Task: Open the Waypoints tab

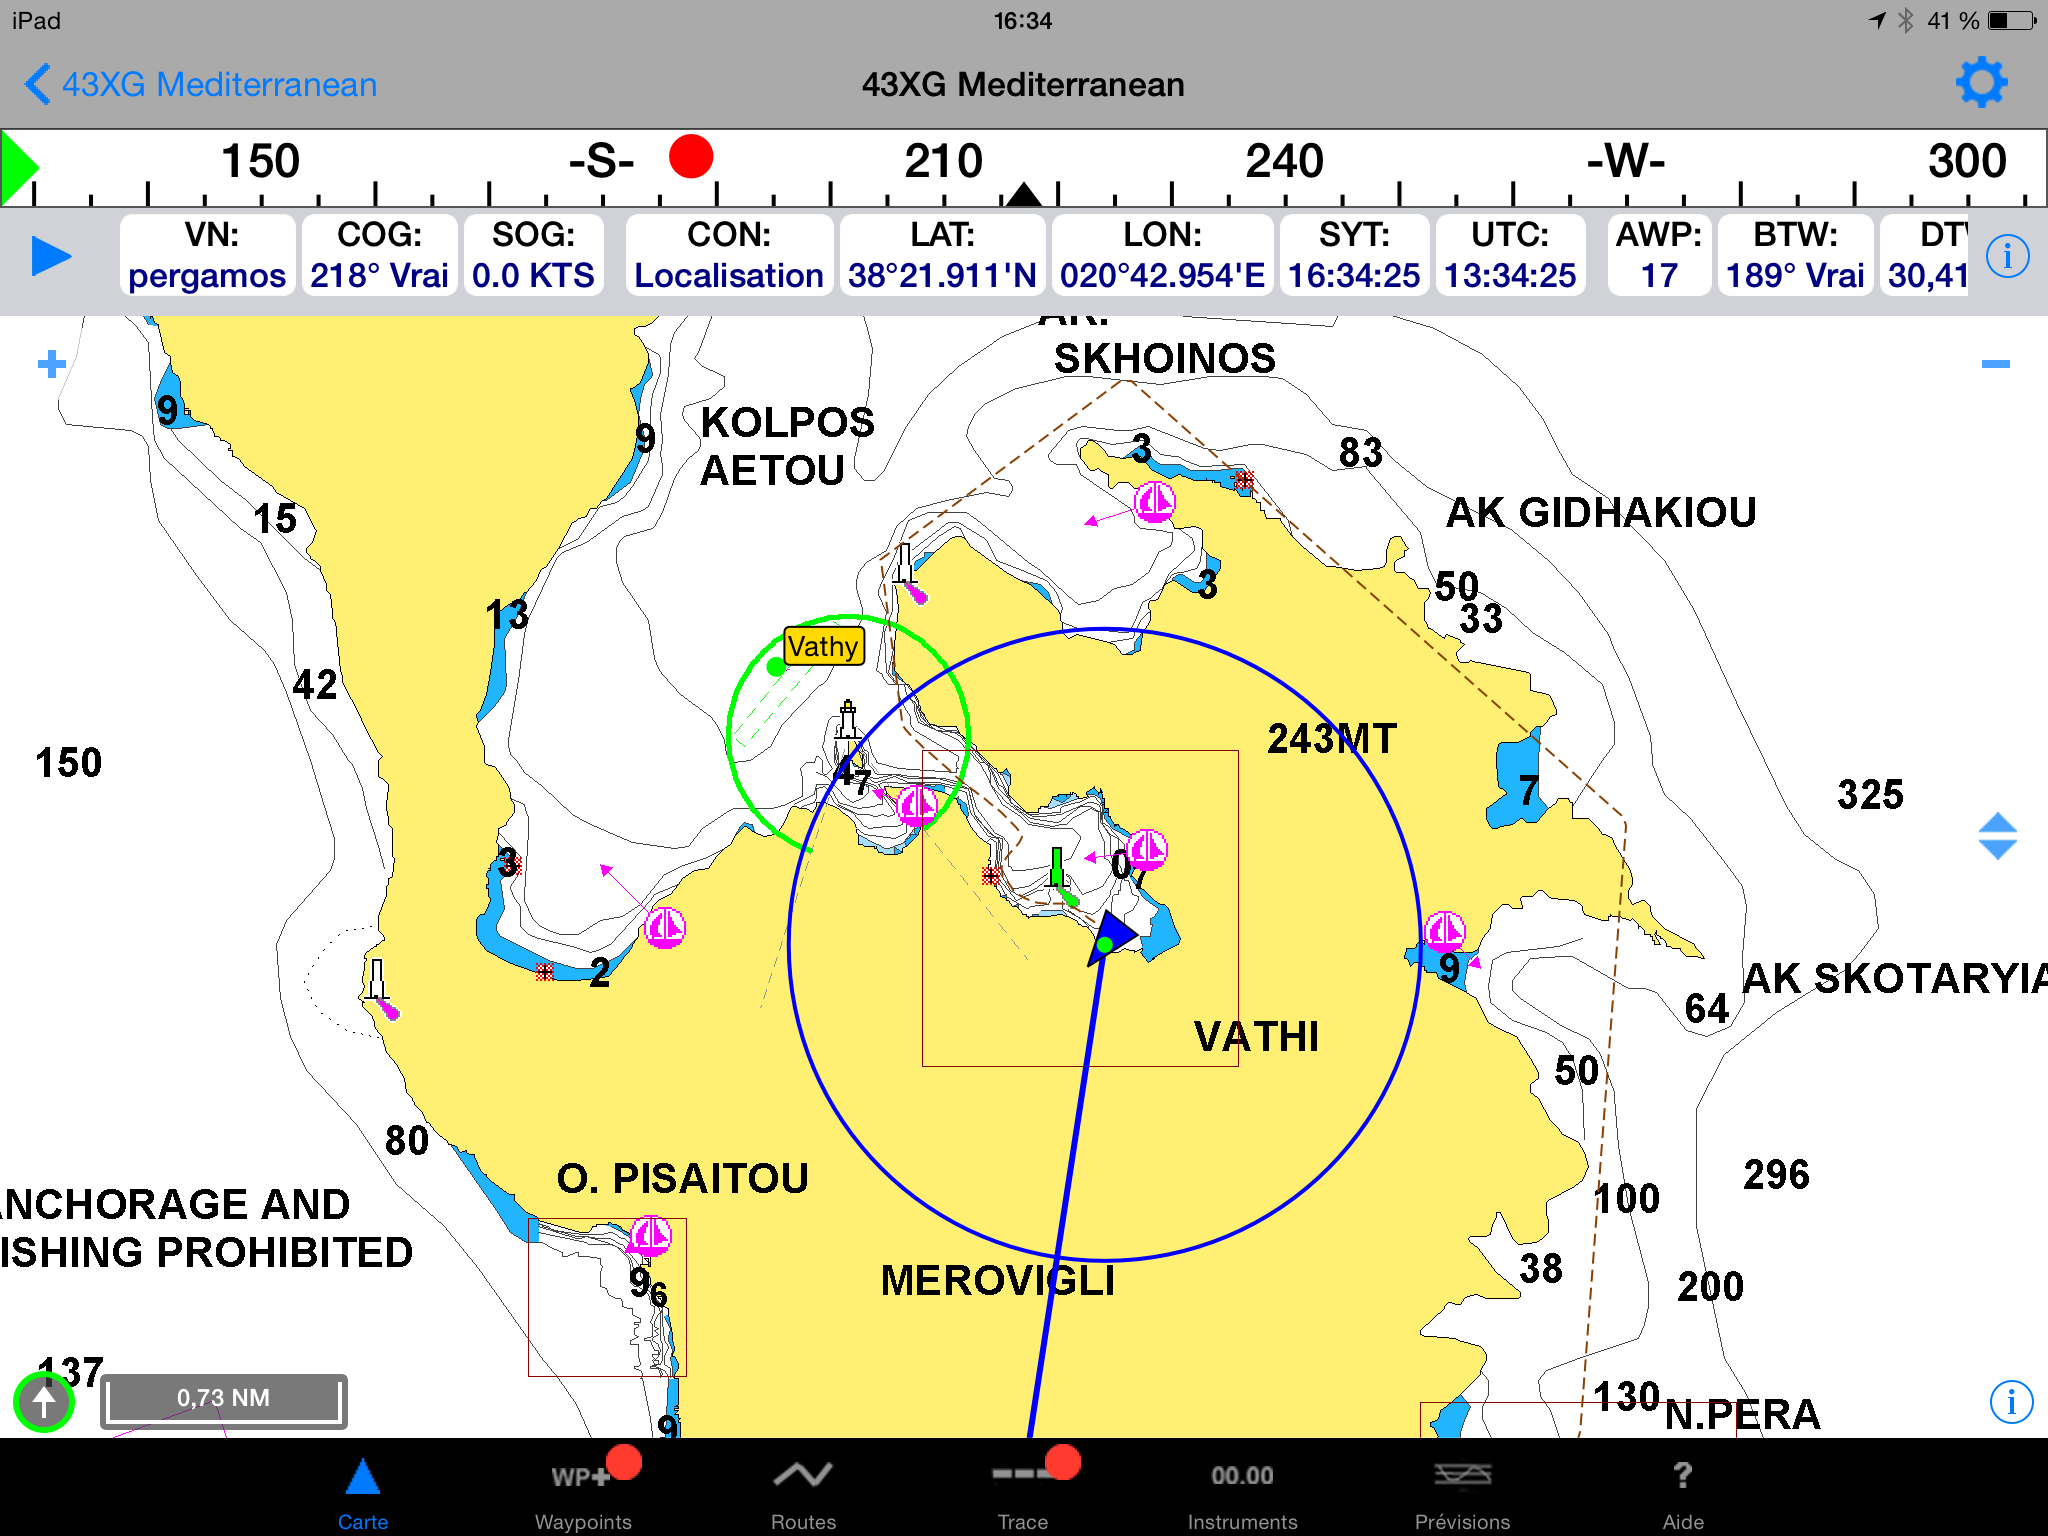Action: (583, 1493)
